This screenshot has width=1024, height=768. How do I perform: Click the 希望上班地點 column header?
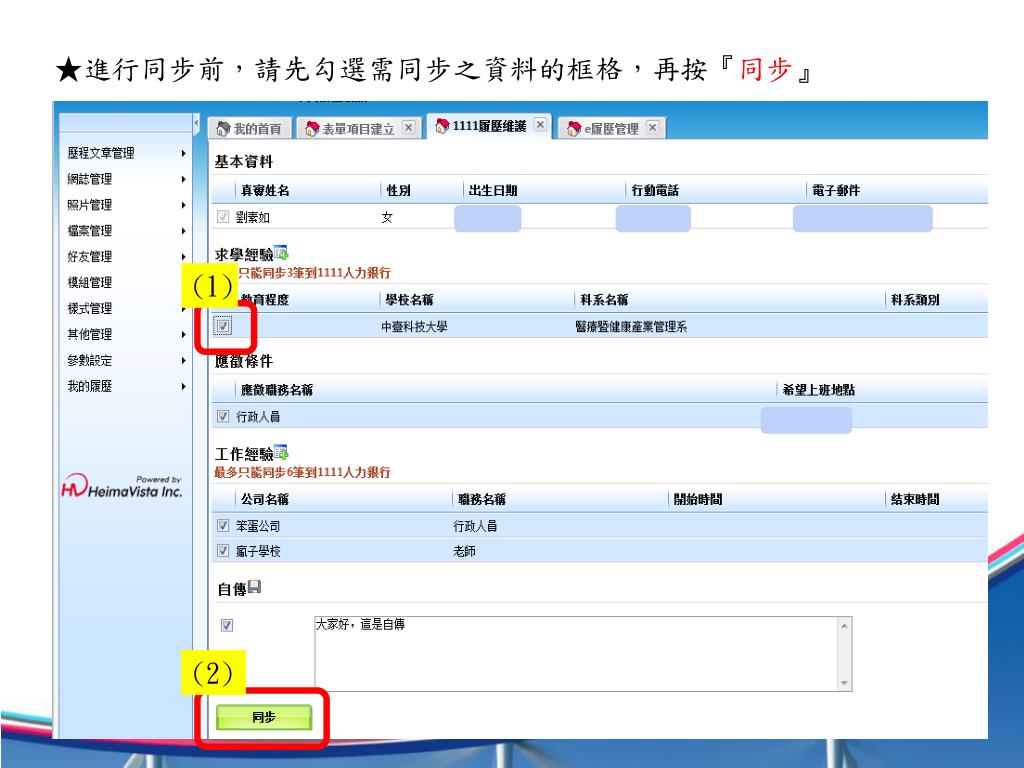(818, 390)
